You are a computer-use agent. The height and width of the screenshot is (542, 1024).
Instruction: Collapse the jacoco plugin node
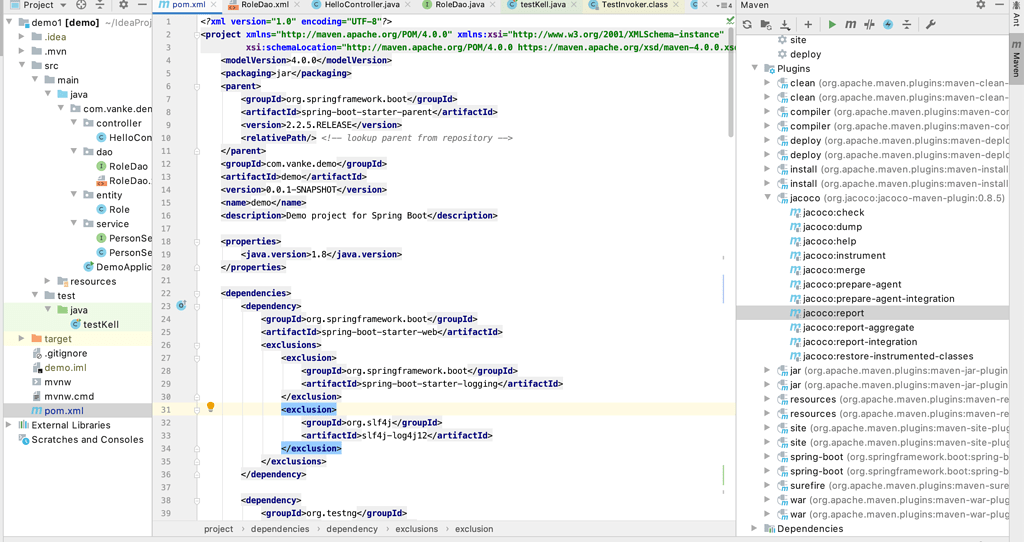click(x=768, y=198)
